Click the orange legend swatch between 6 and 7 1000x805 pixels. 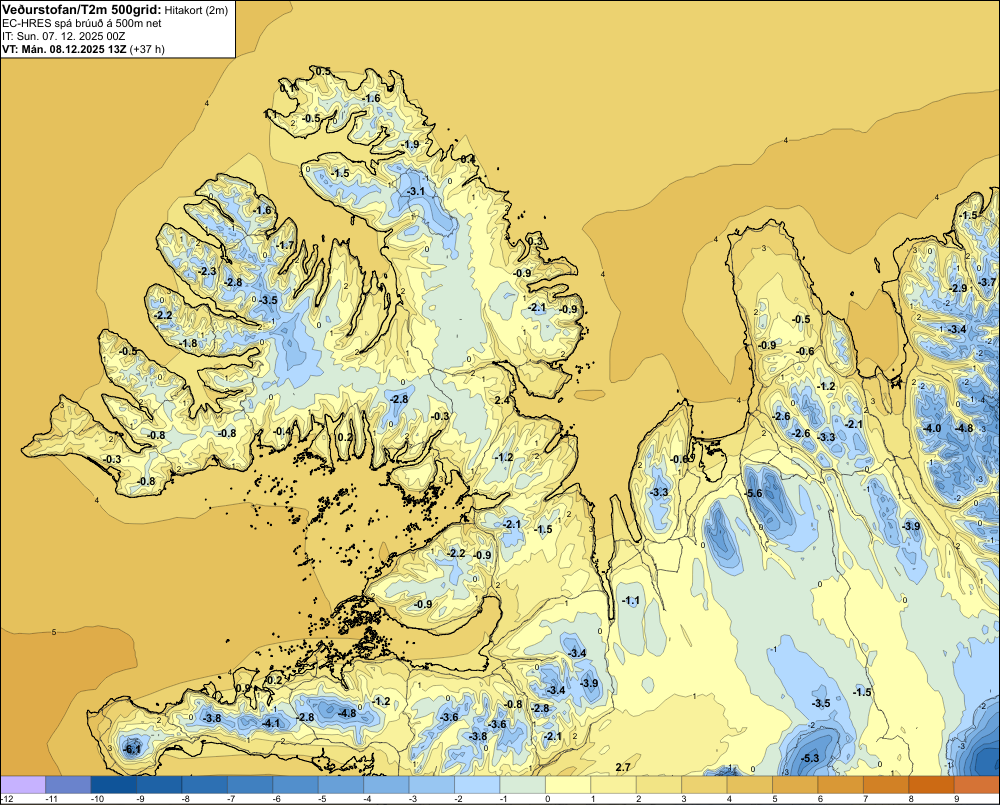pyautogui.click(x=841, y=784)
